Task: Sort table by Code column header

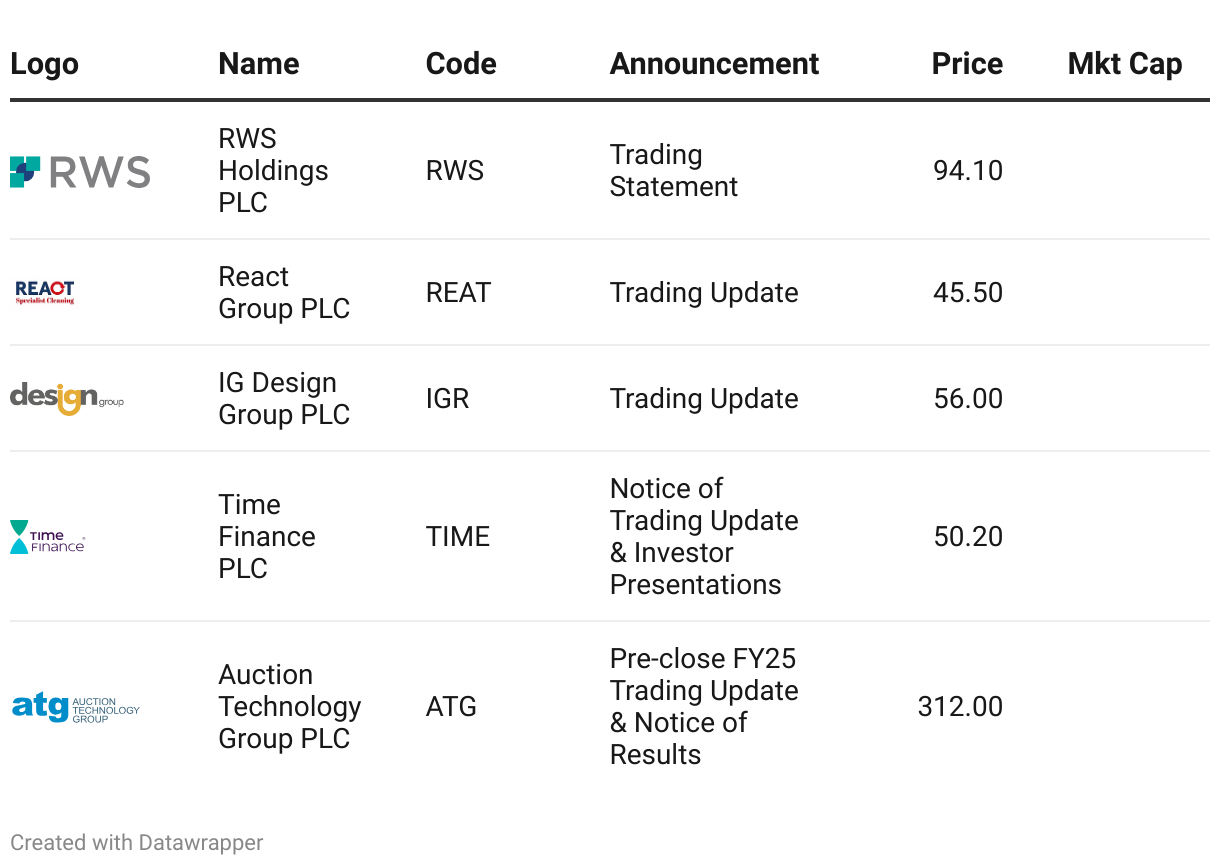Action: click(461, 64)
